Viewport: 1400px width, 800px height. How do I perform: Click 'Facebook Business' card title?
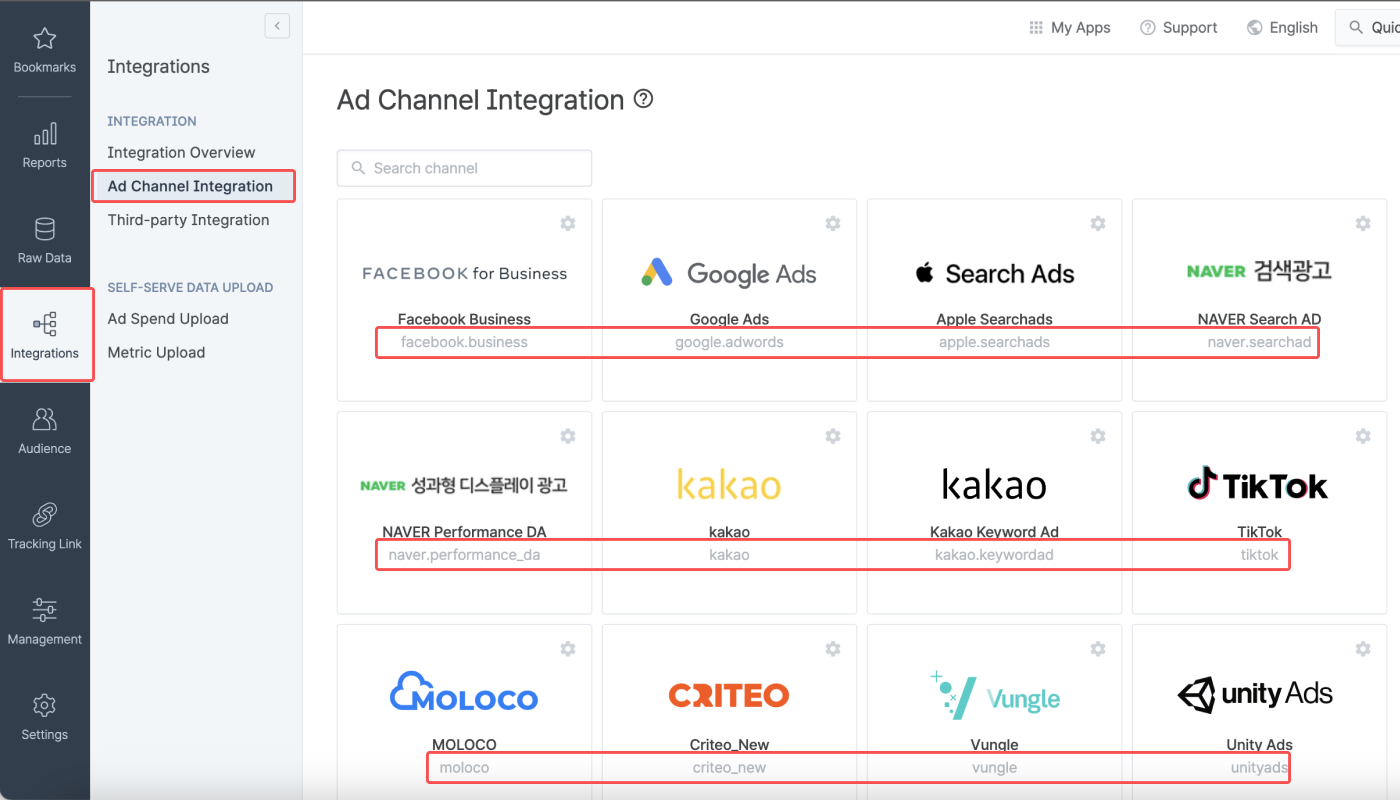click(x=464, y=319)
